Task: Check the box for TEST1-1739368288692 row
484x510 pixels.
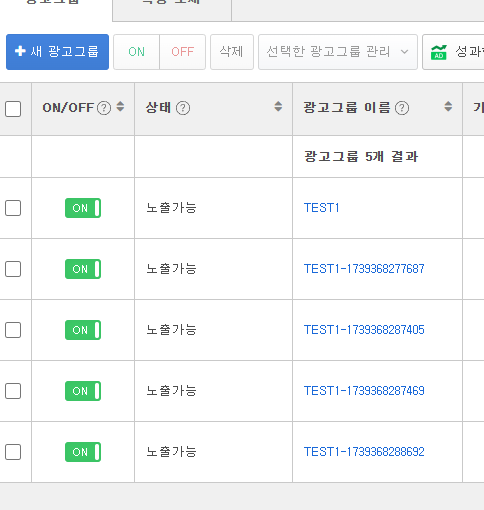Action: [13, 452]
